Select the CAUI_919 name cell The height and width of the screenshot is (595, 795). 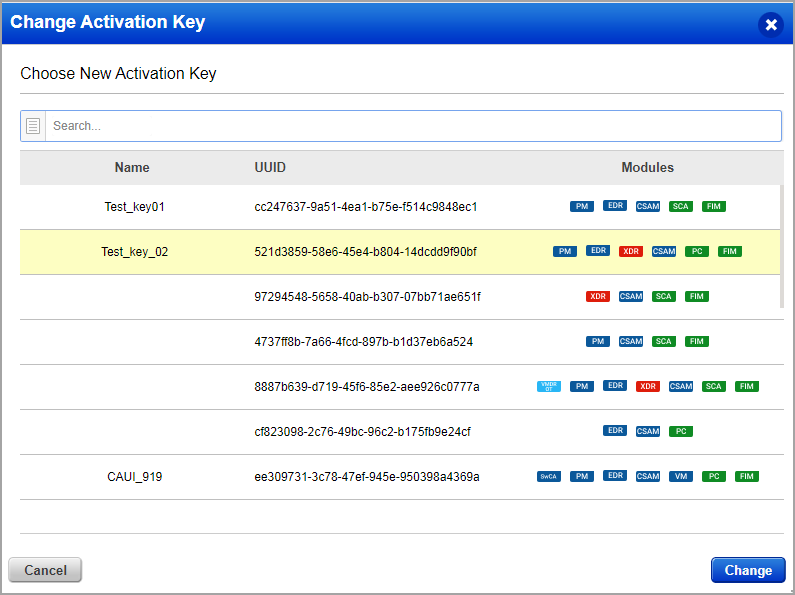(x=134, y=477)
